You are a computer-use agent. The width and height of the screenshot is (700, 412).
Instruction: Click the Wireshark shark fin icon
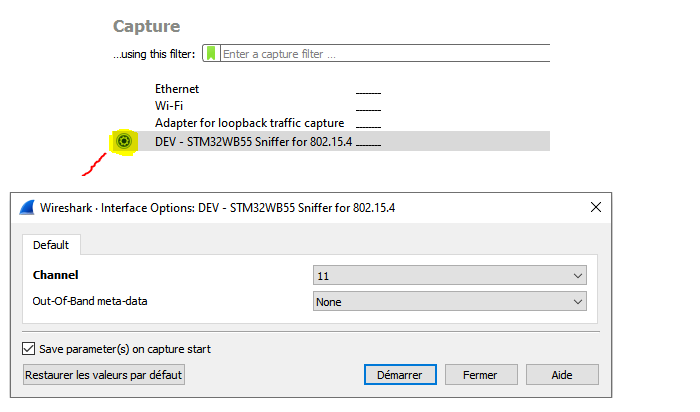coord(27,208)
